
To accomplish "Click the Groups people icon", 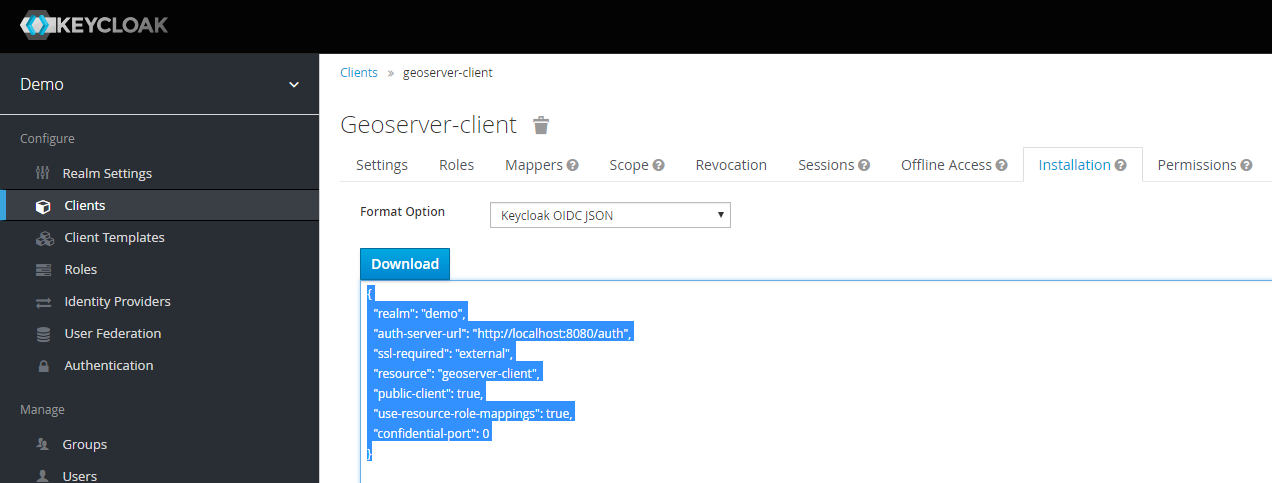I will (42, 444).
